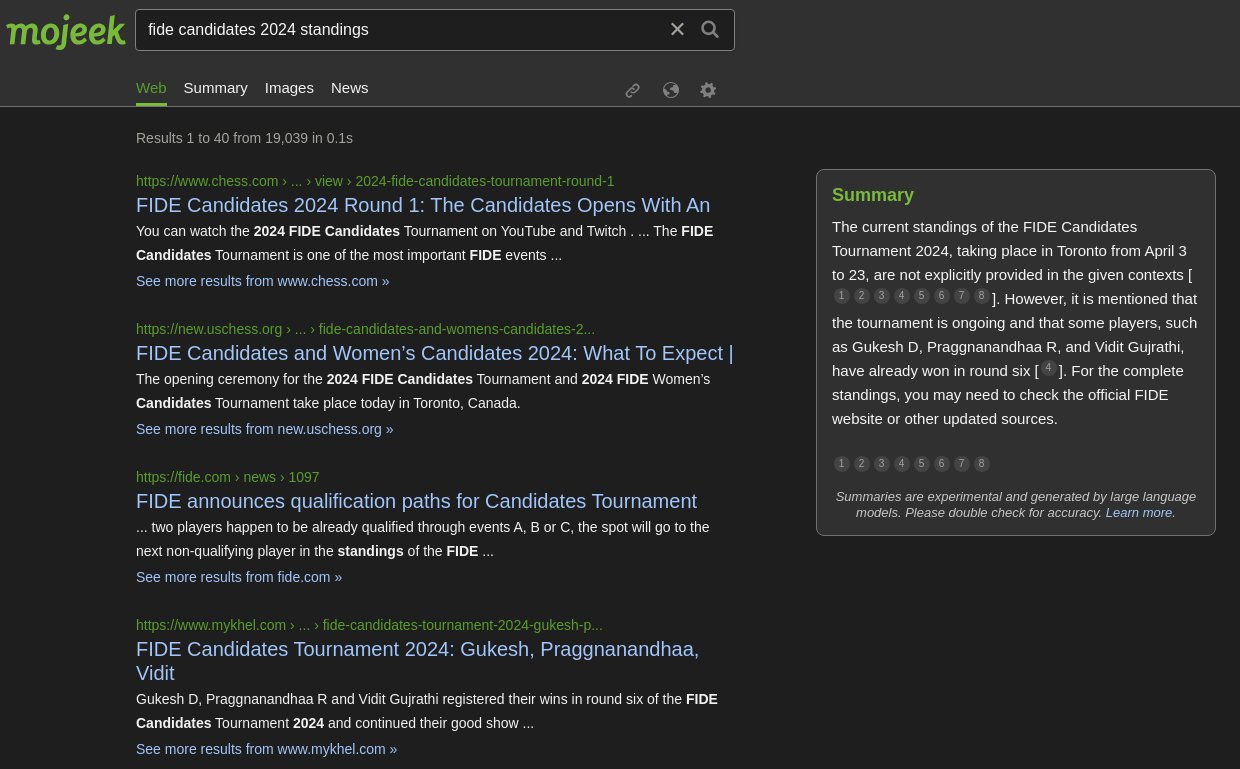Open "FIDE announces qualification paths" result
The height and width of the screenshot is (769, 1240).
[x=416, y=501]
